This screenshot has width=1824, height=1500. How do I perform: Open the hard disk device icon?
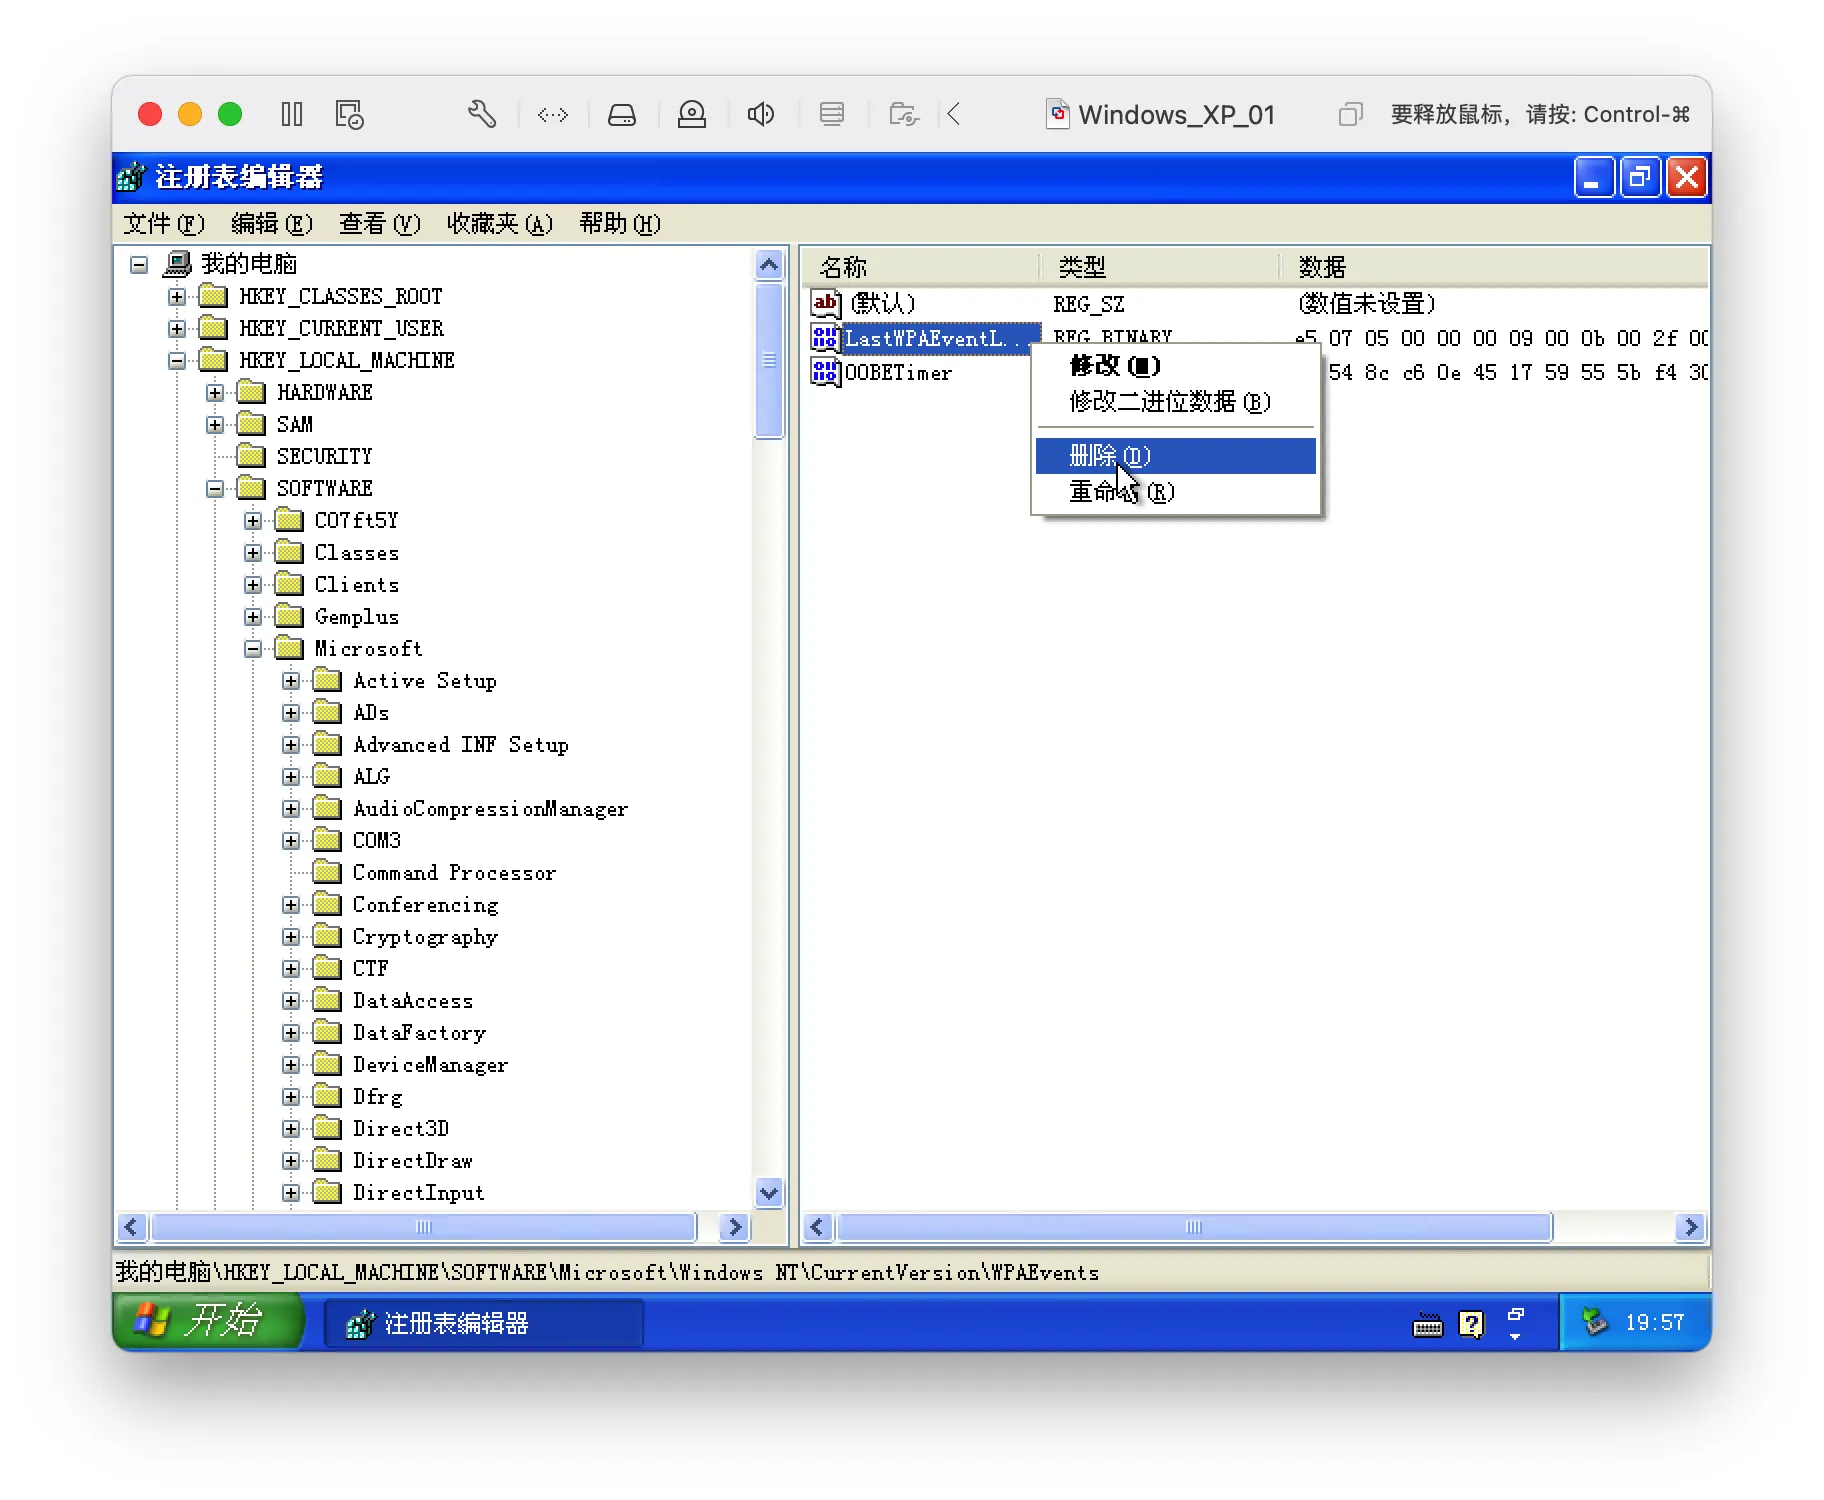(x=622, y=115)
